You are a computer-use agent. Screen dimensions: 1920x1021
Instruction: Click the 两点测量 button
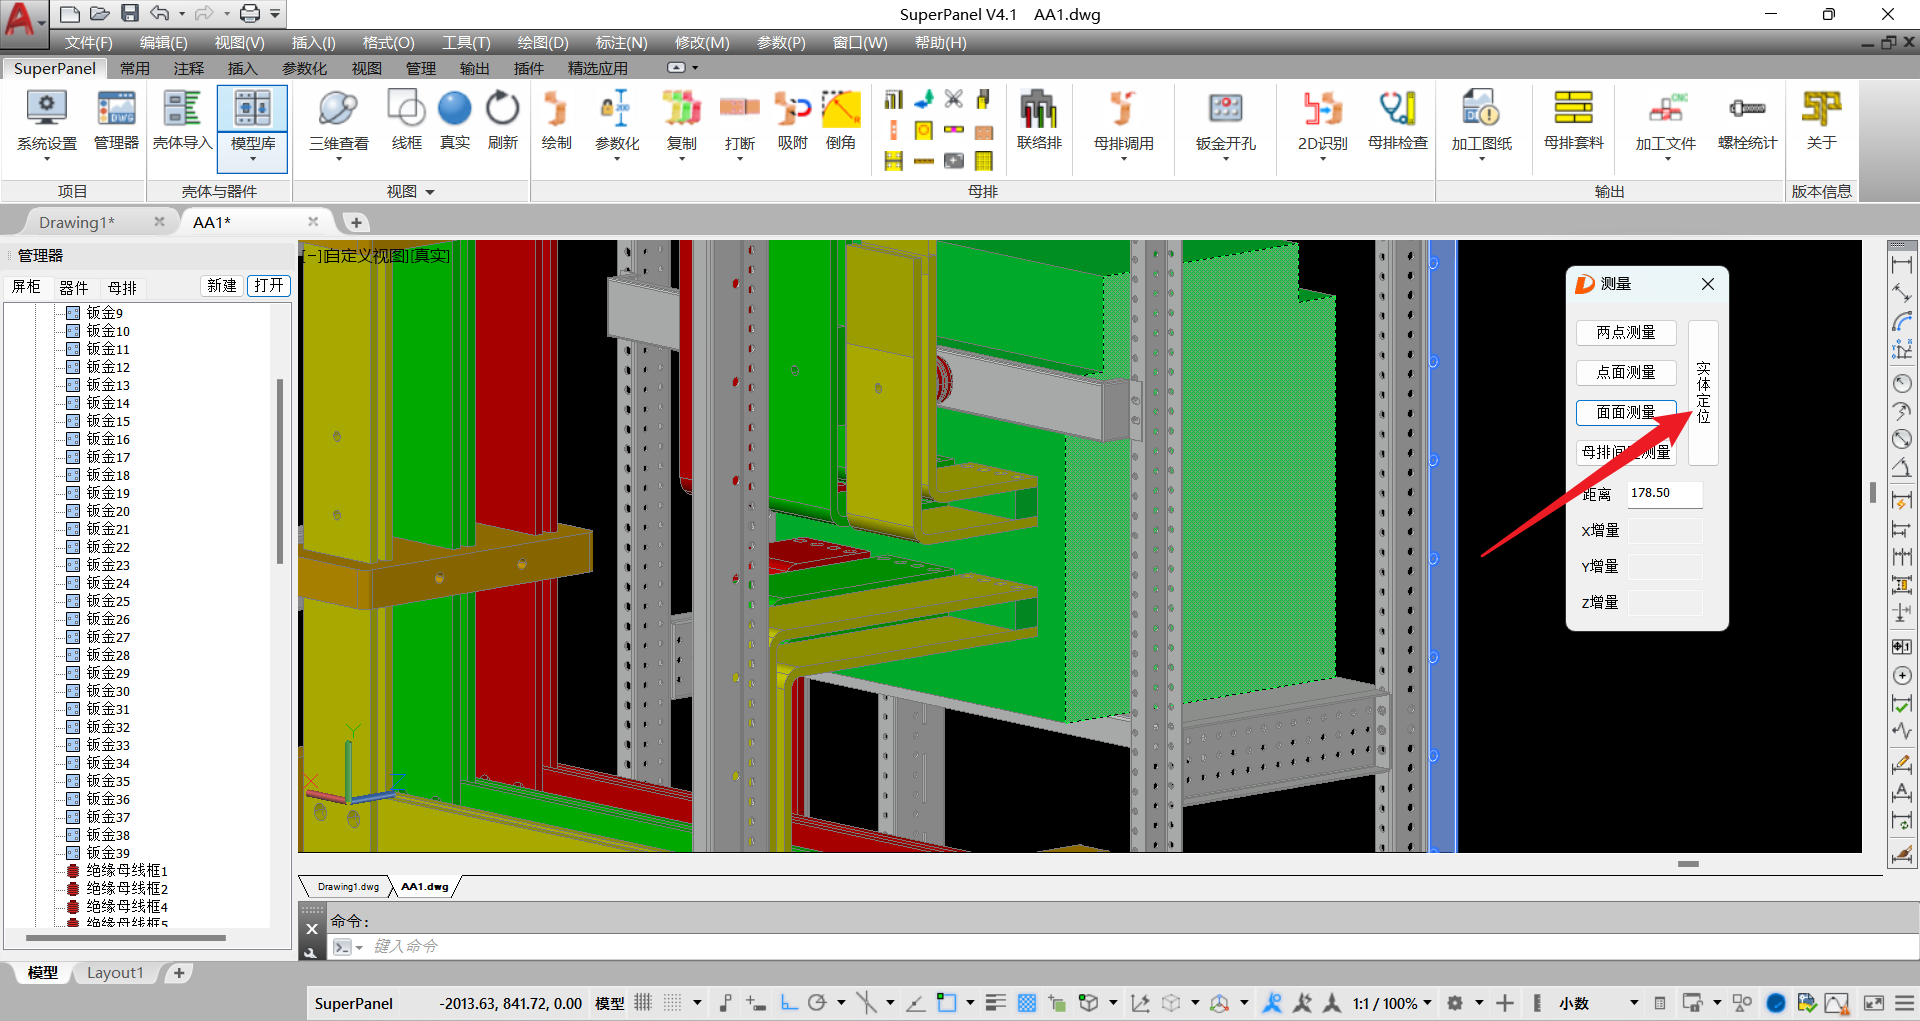coord(1626,332)
